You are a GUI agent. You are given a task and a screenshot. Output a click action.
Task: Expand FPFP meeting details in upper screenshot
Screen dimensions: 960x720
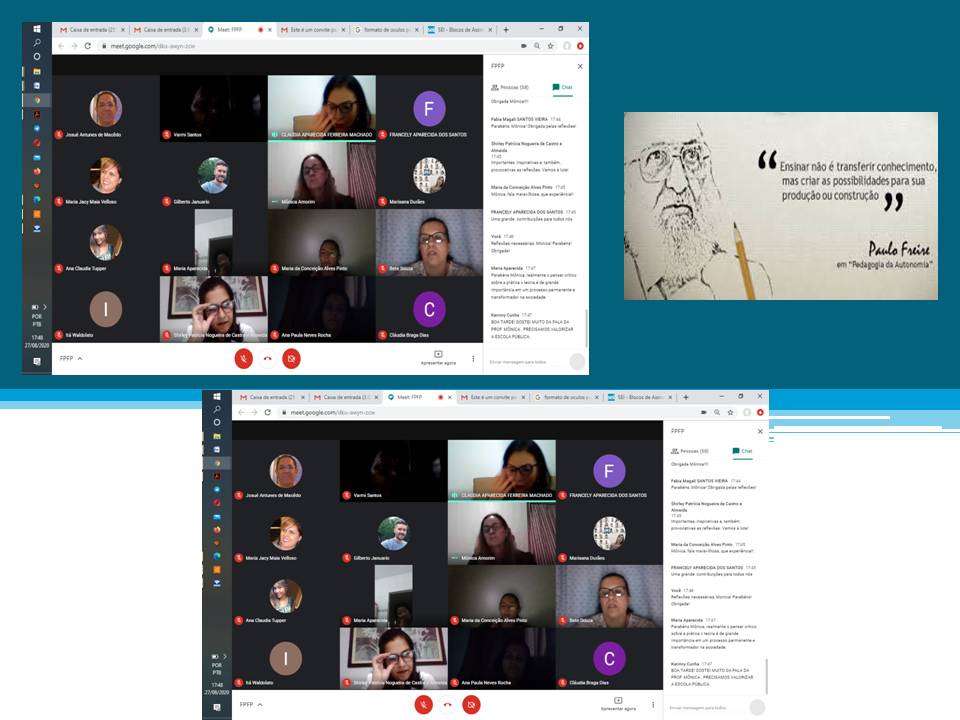(x=71, y=359)
